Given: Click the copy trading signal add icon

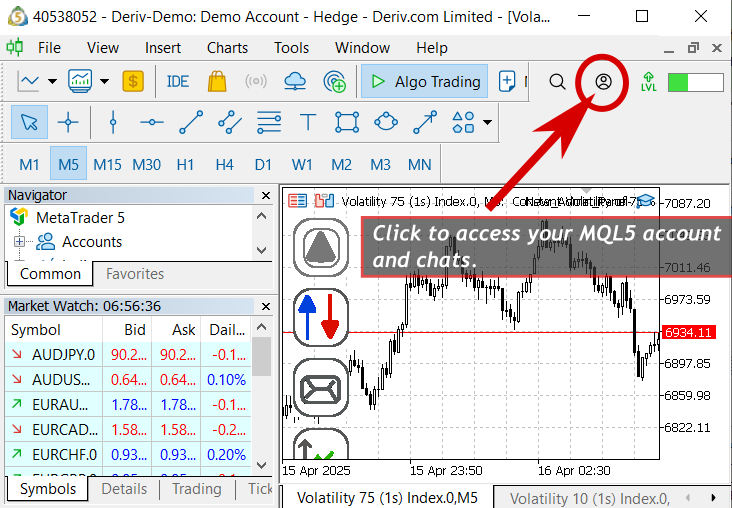Looking at the screenshot, I should click(x=334, y=82).
